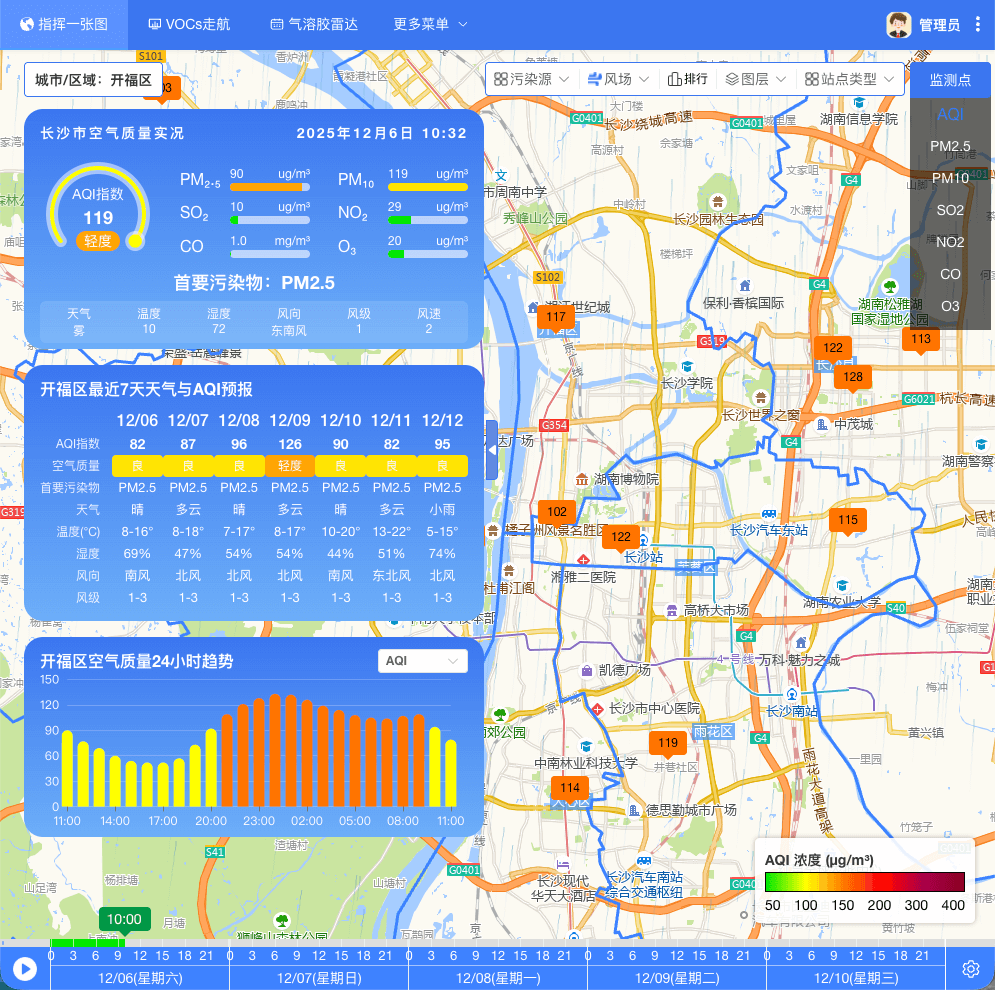Click the 城市/区域 开福区 selector

(x=93, y=80)
